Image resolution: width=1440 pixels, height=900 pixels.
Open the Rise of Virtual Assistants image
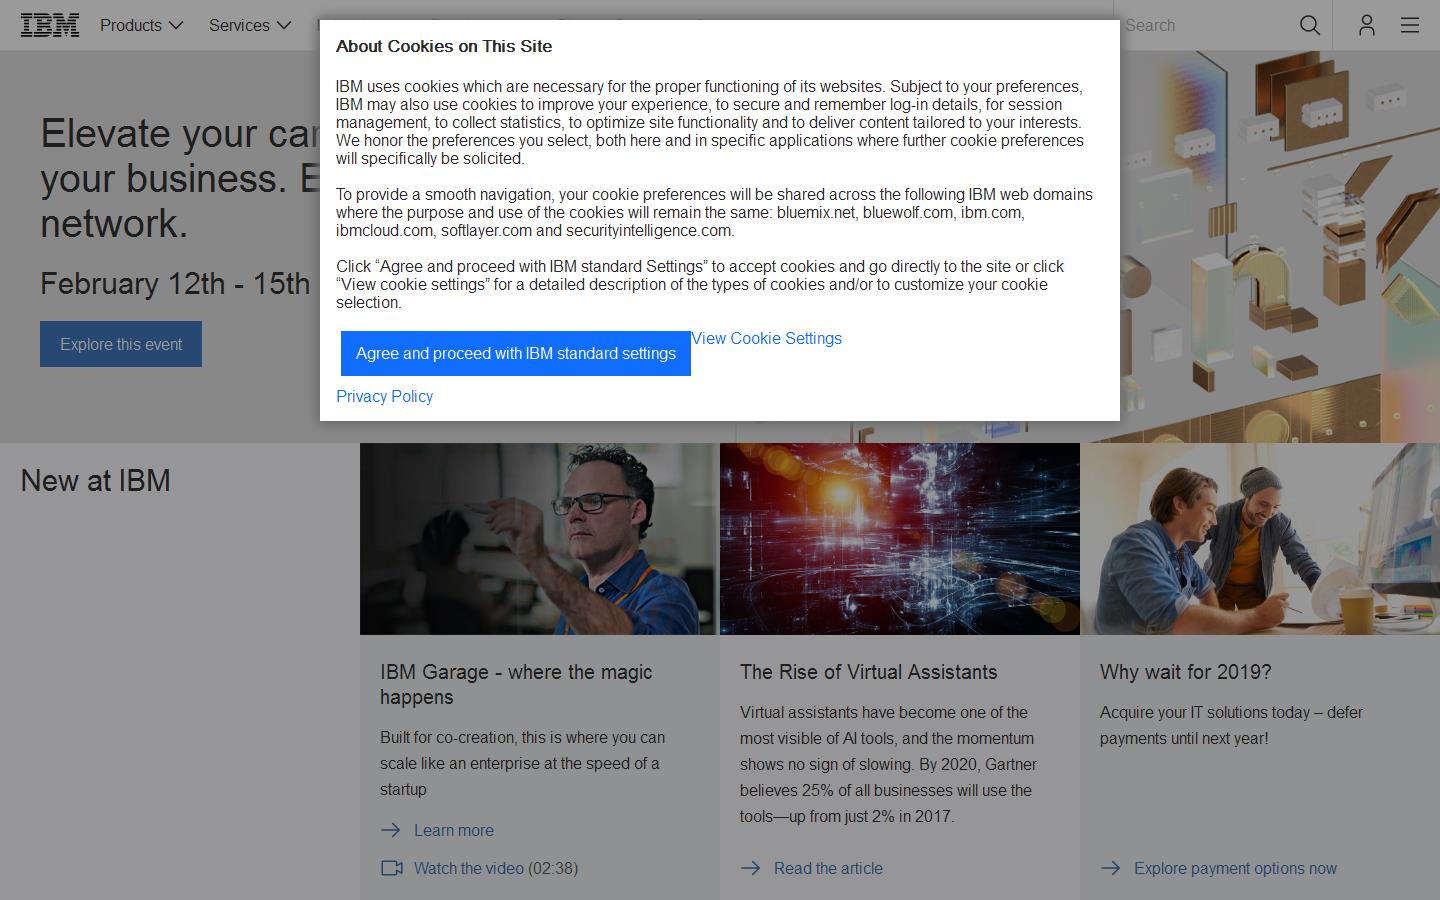pyautogui.click(x=899, y=539)
